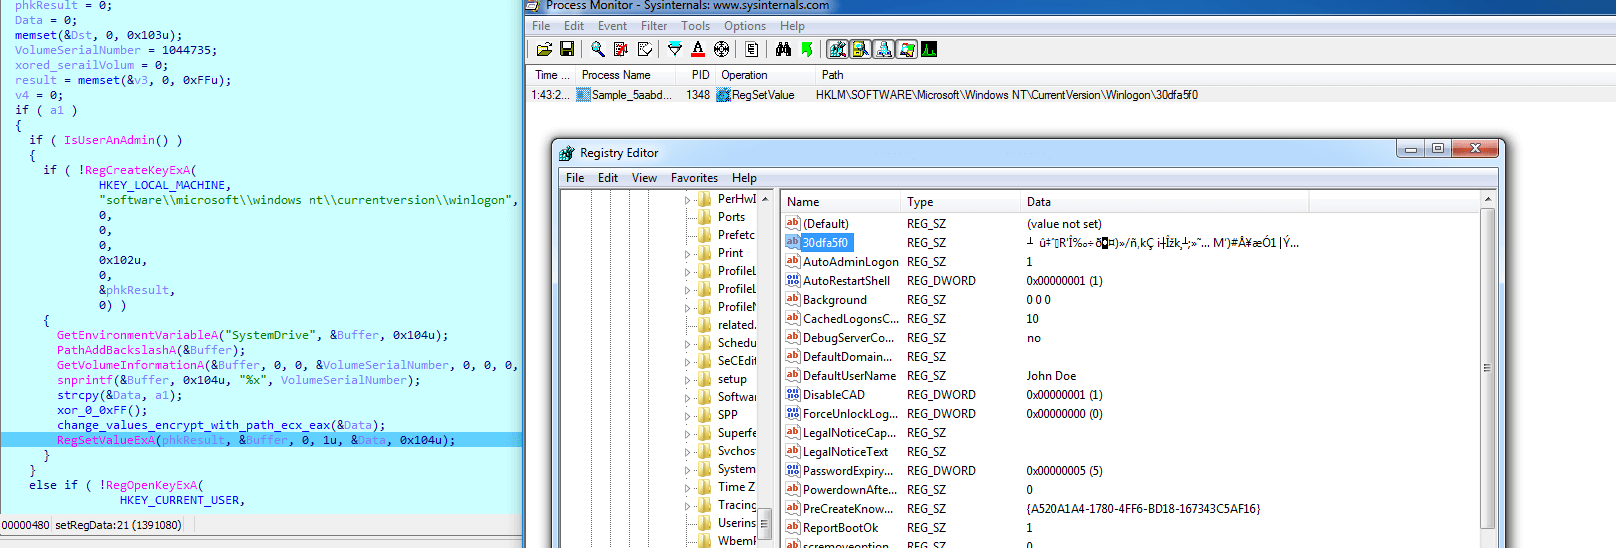This screenshot has height=548, width=1616.
Task: Toggle the Autoscroll toolbar icon
Action: tap(621, 49)
